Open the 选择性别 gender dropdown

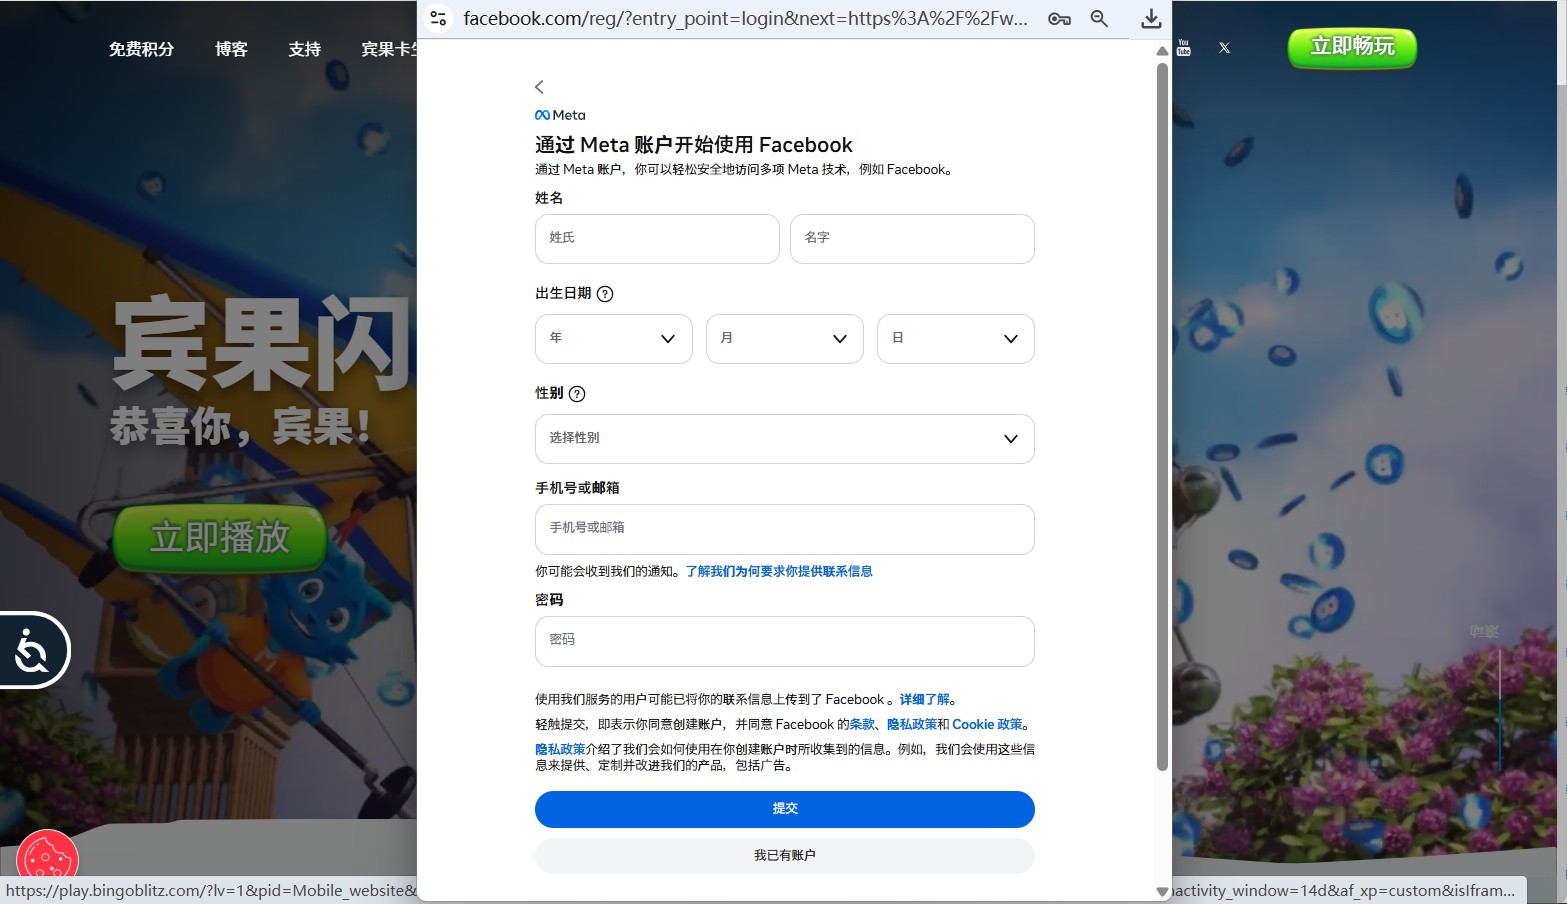785,439
